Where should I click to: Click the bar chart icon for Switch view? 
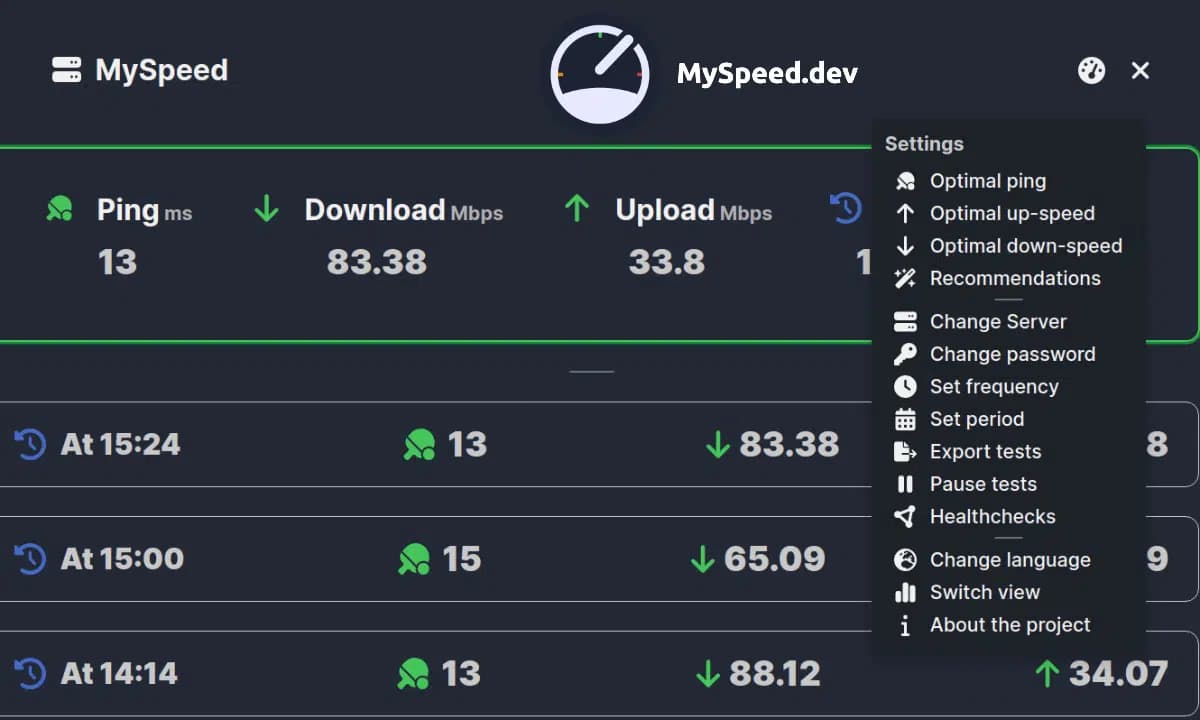pyautogui.click(x=905, y=592)
